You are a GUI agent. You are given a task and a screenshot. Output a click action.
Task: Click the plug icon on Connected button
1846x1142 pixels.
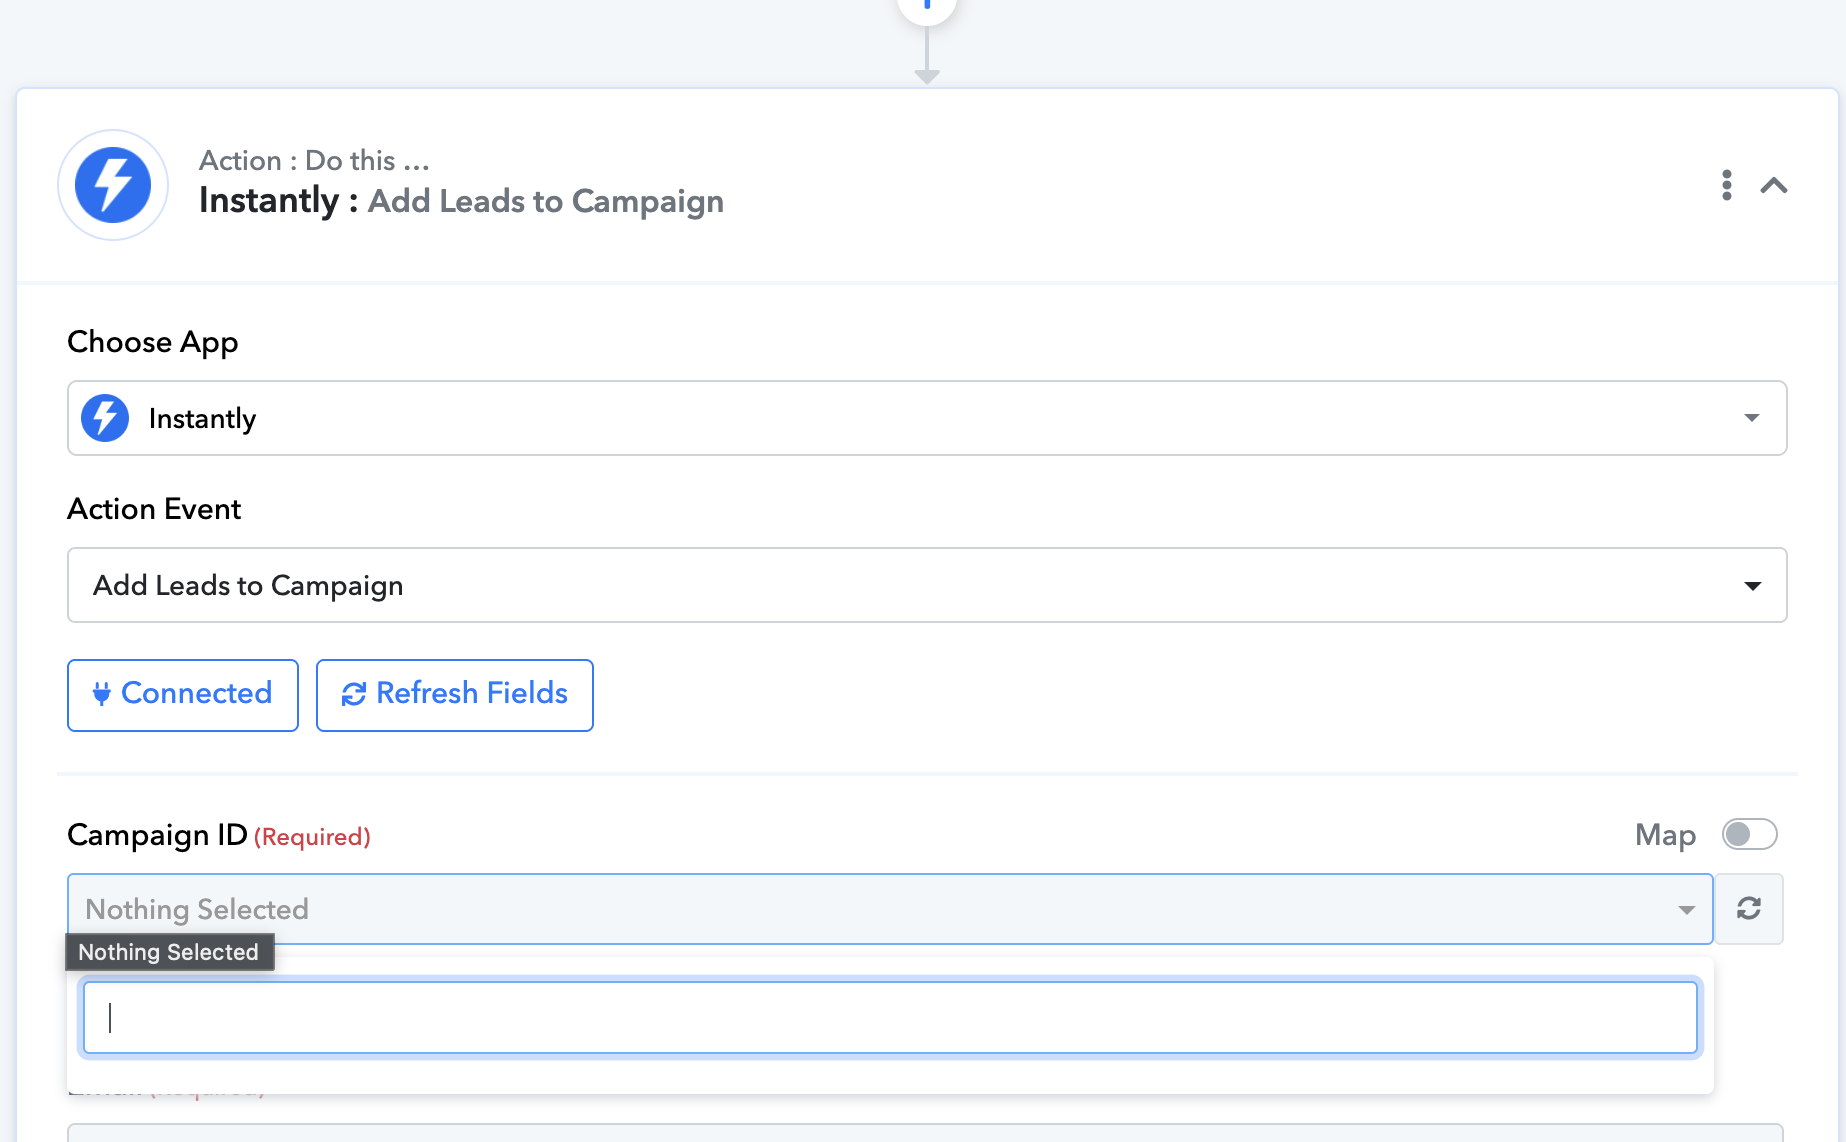point(101,694)
